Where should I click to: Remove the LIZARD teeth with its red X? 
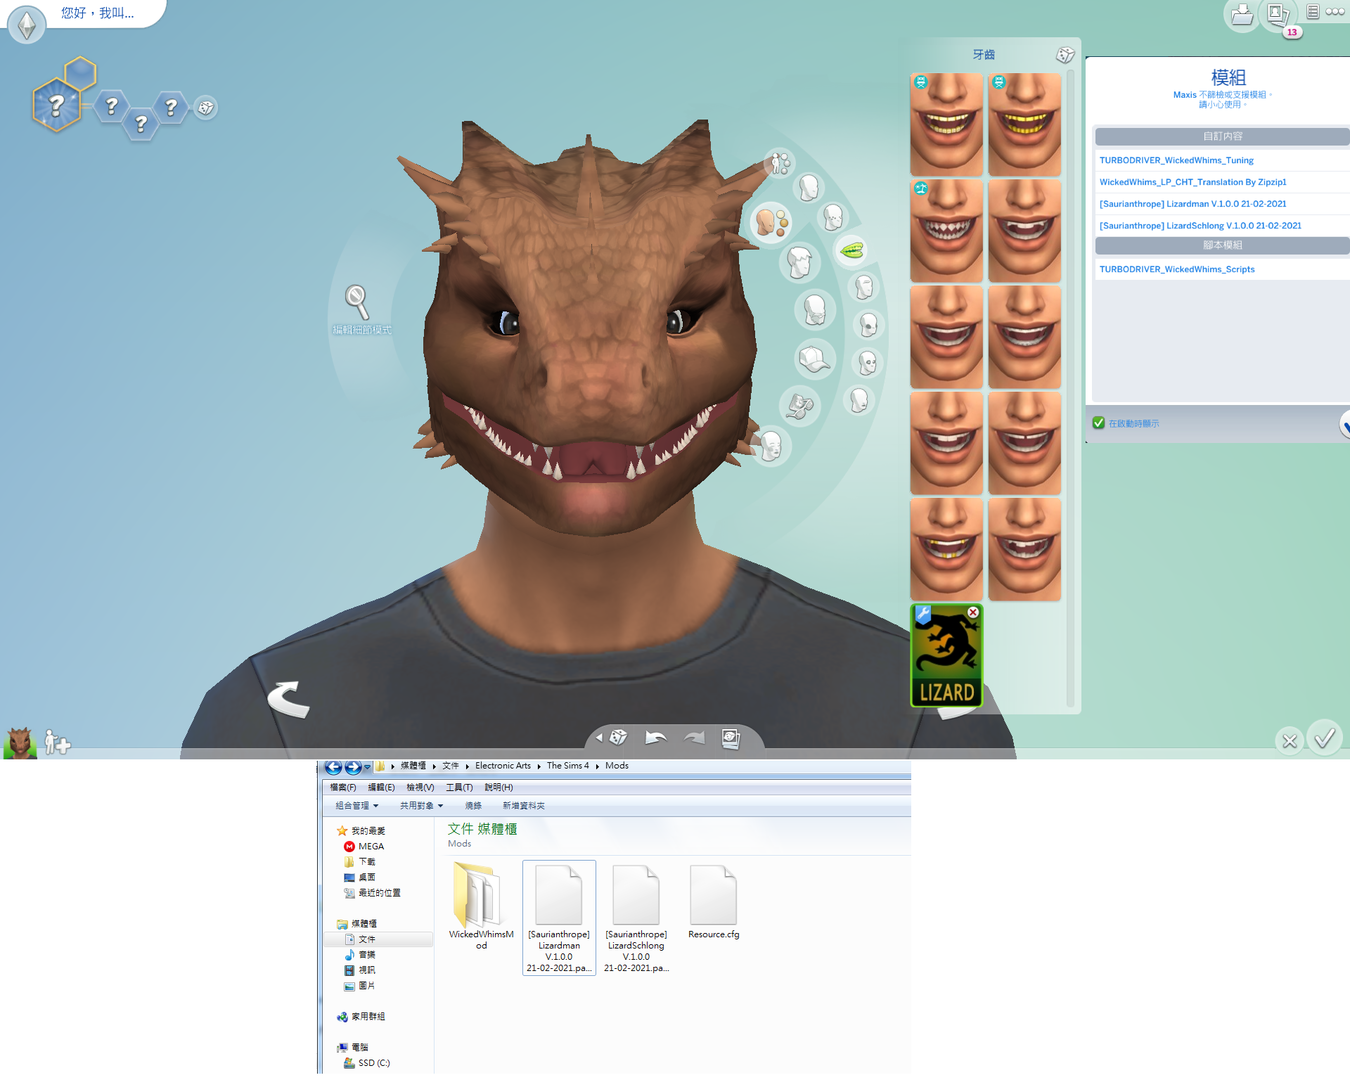(973, 612)
